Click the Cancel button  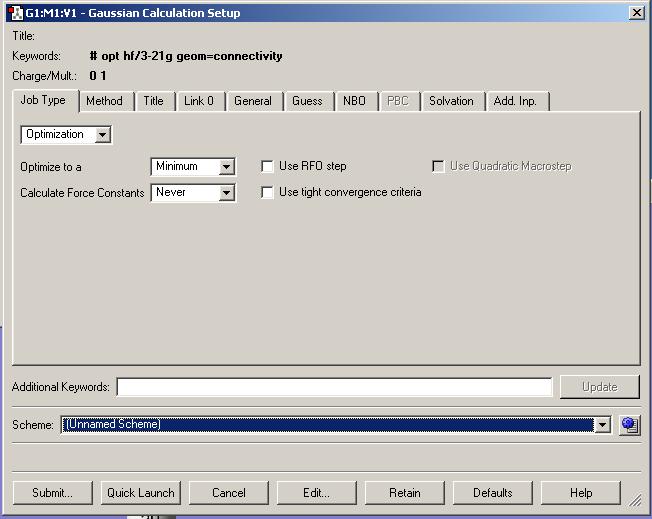point(229,493)
